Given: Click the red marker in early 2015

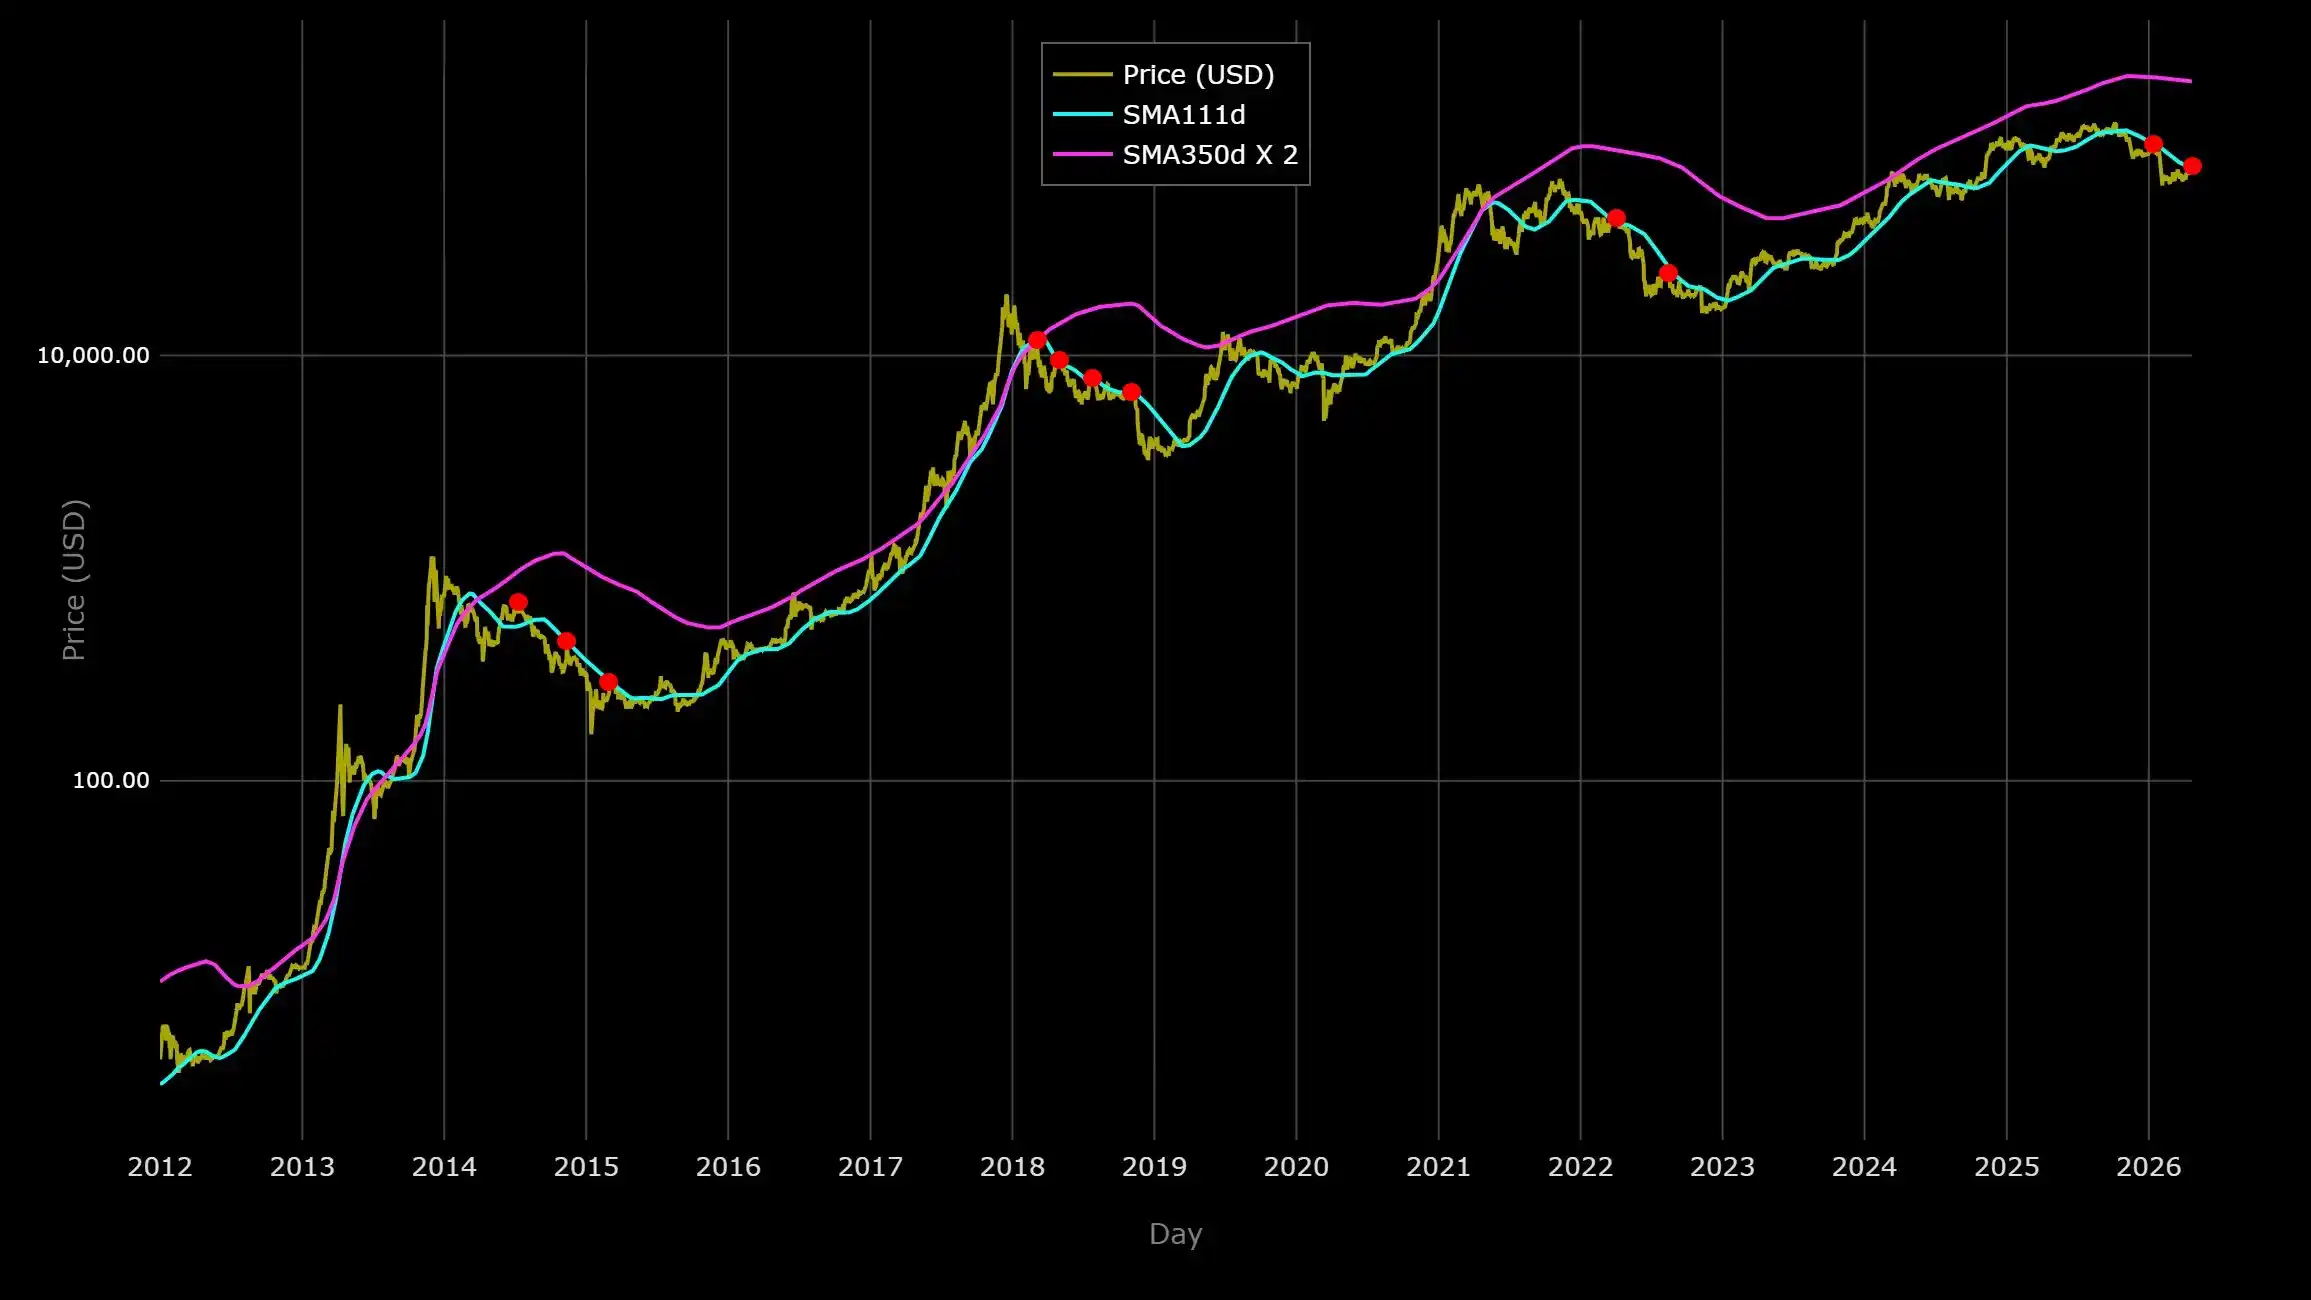Looking at the screenshot, I should [x=608, y=682].
